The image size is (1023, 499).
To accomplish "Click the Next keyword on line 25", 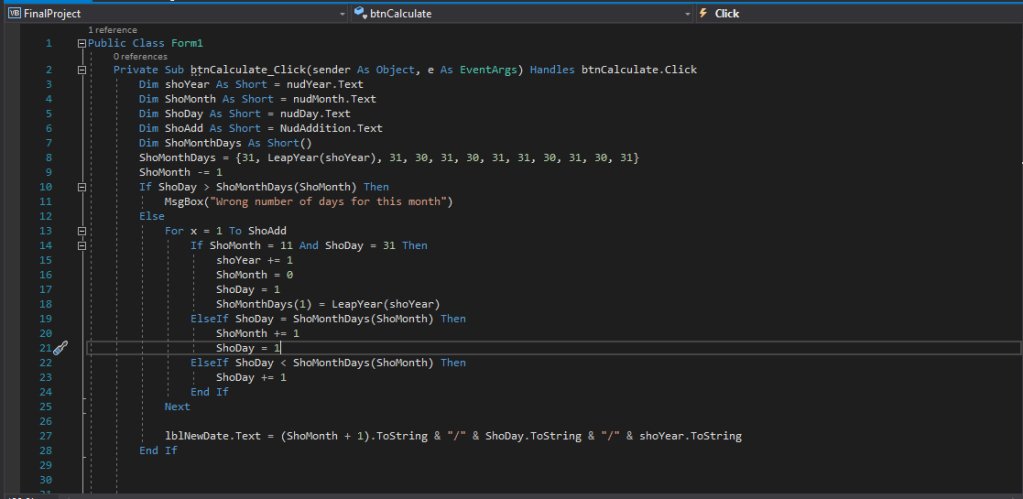I will (x=177, y=407).
